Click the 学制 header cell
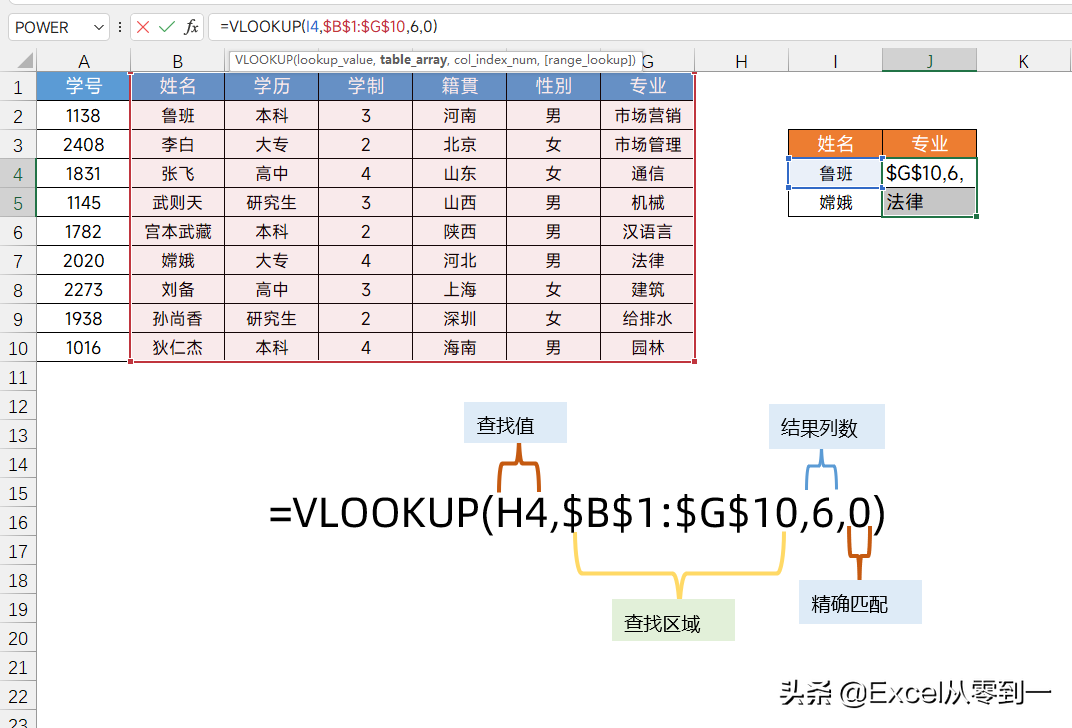The image size is (1072, 728). coord(365,86)
